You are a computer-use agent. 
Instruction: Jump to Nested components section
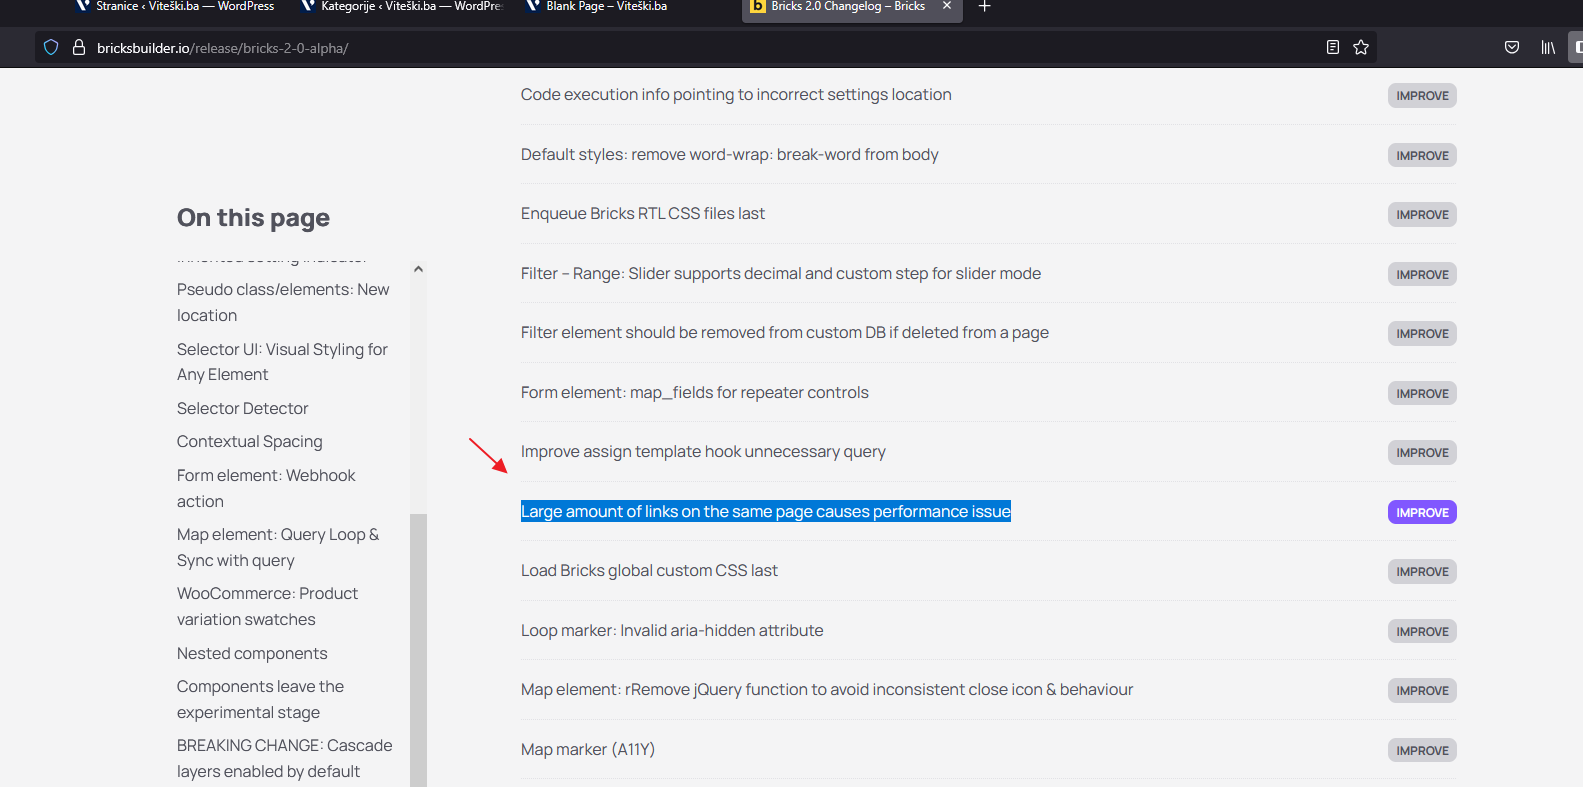[x=252, y=653]
